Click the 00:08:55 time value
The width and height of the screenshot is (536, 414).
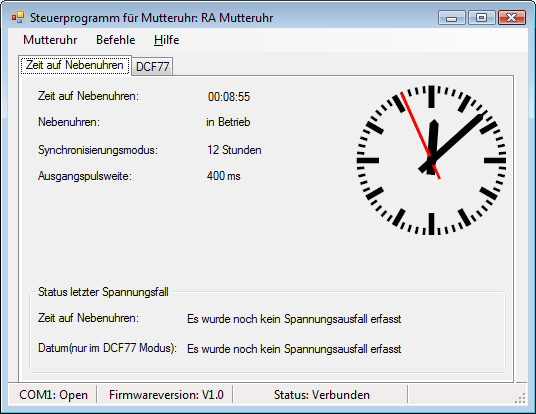point(229,97)
